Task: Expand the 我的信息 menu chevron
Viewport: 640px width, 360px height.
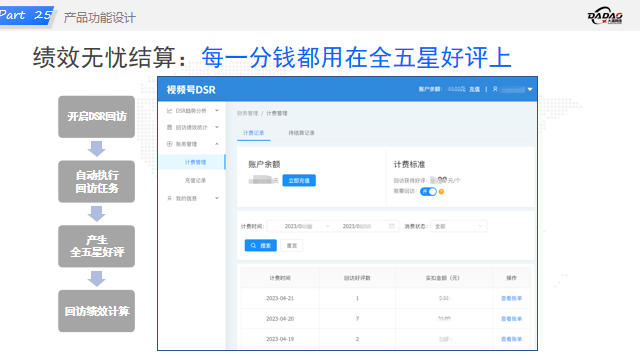Action: [217, 198]
